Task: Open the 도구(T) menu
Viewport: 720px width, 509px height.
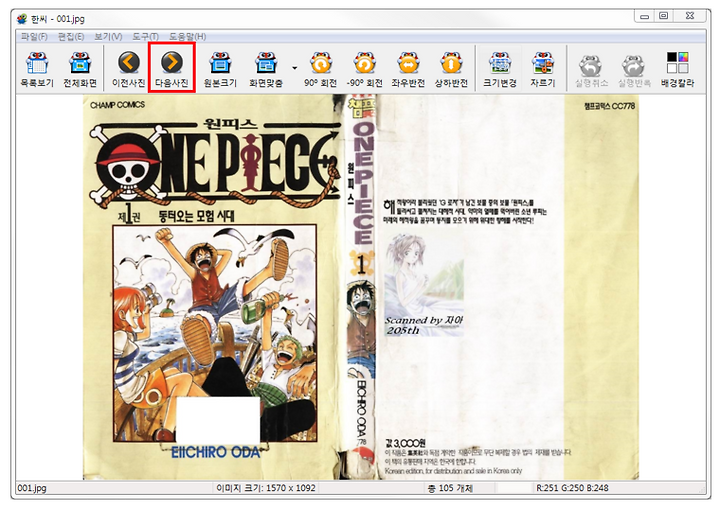Action: (145, 36)
